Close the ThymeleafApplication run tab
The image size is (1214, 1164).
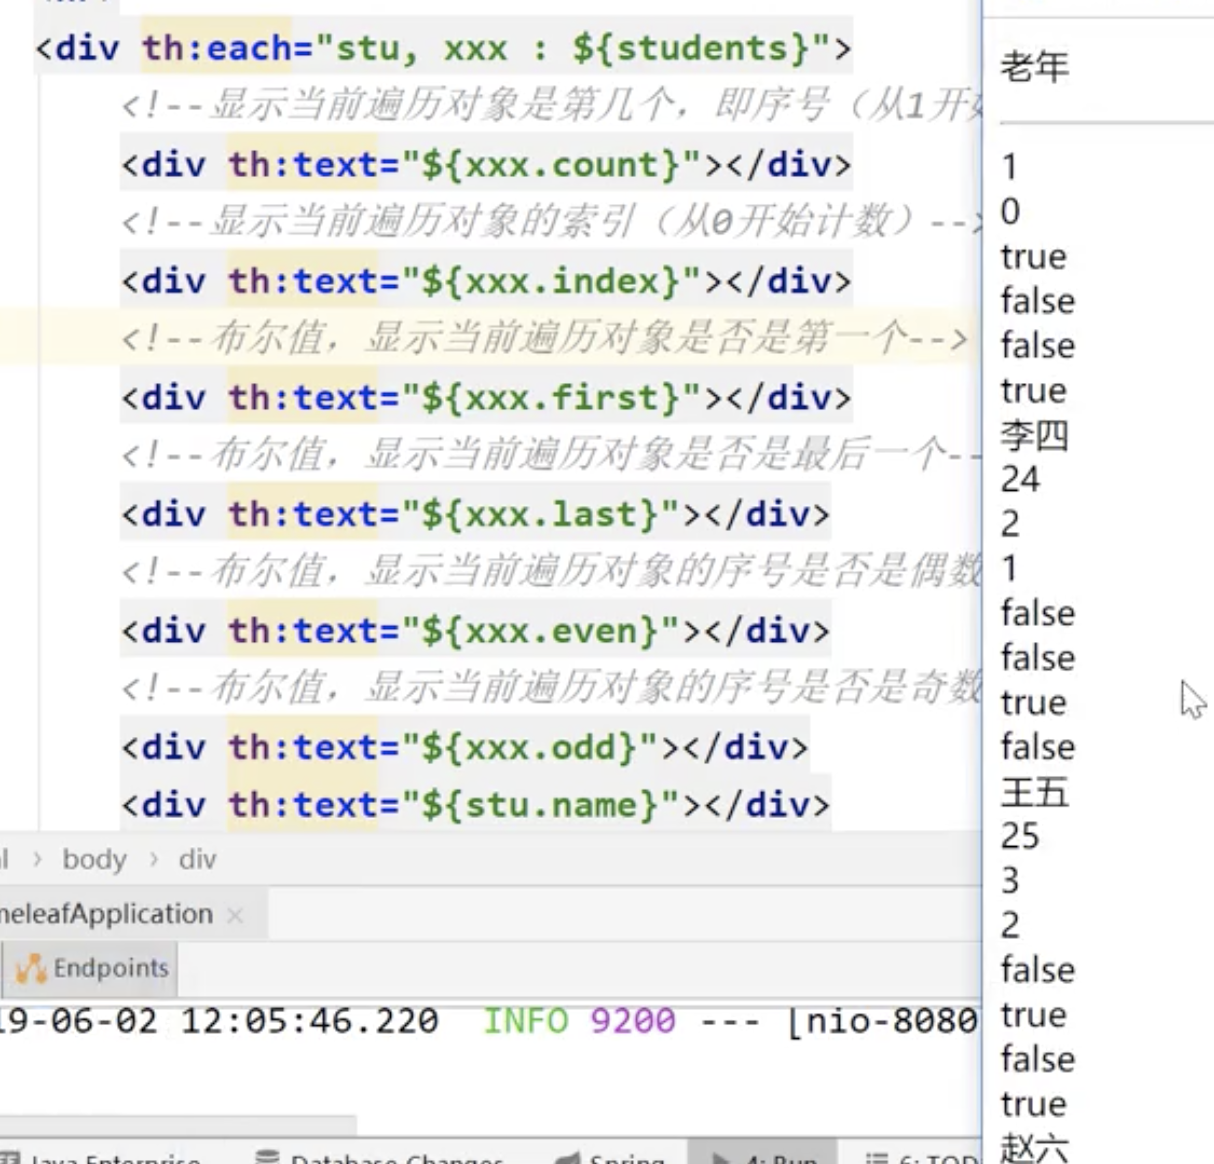tap(235, 915)
